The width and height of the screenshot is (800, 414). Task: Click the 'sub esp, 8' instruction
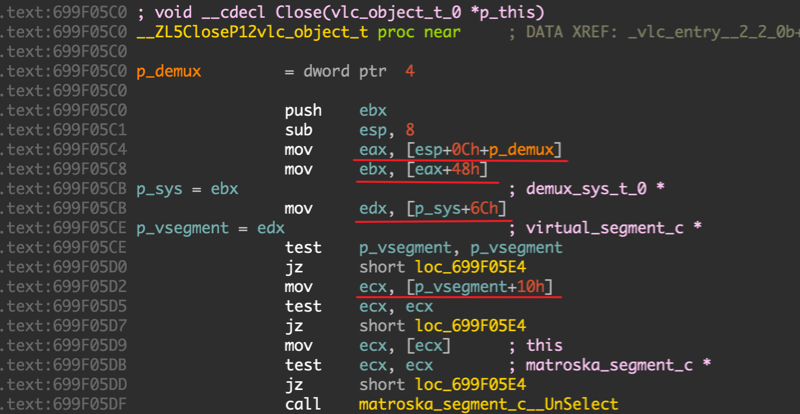349,130
